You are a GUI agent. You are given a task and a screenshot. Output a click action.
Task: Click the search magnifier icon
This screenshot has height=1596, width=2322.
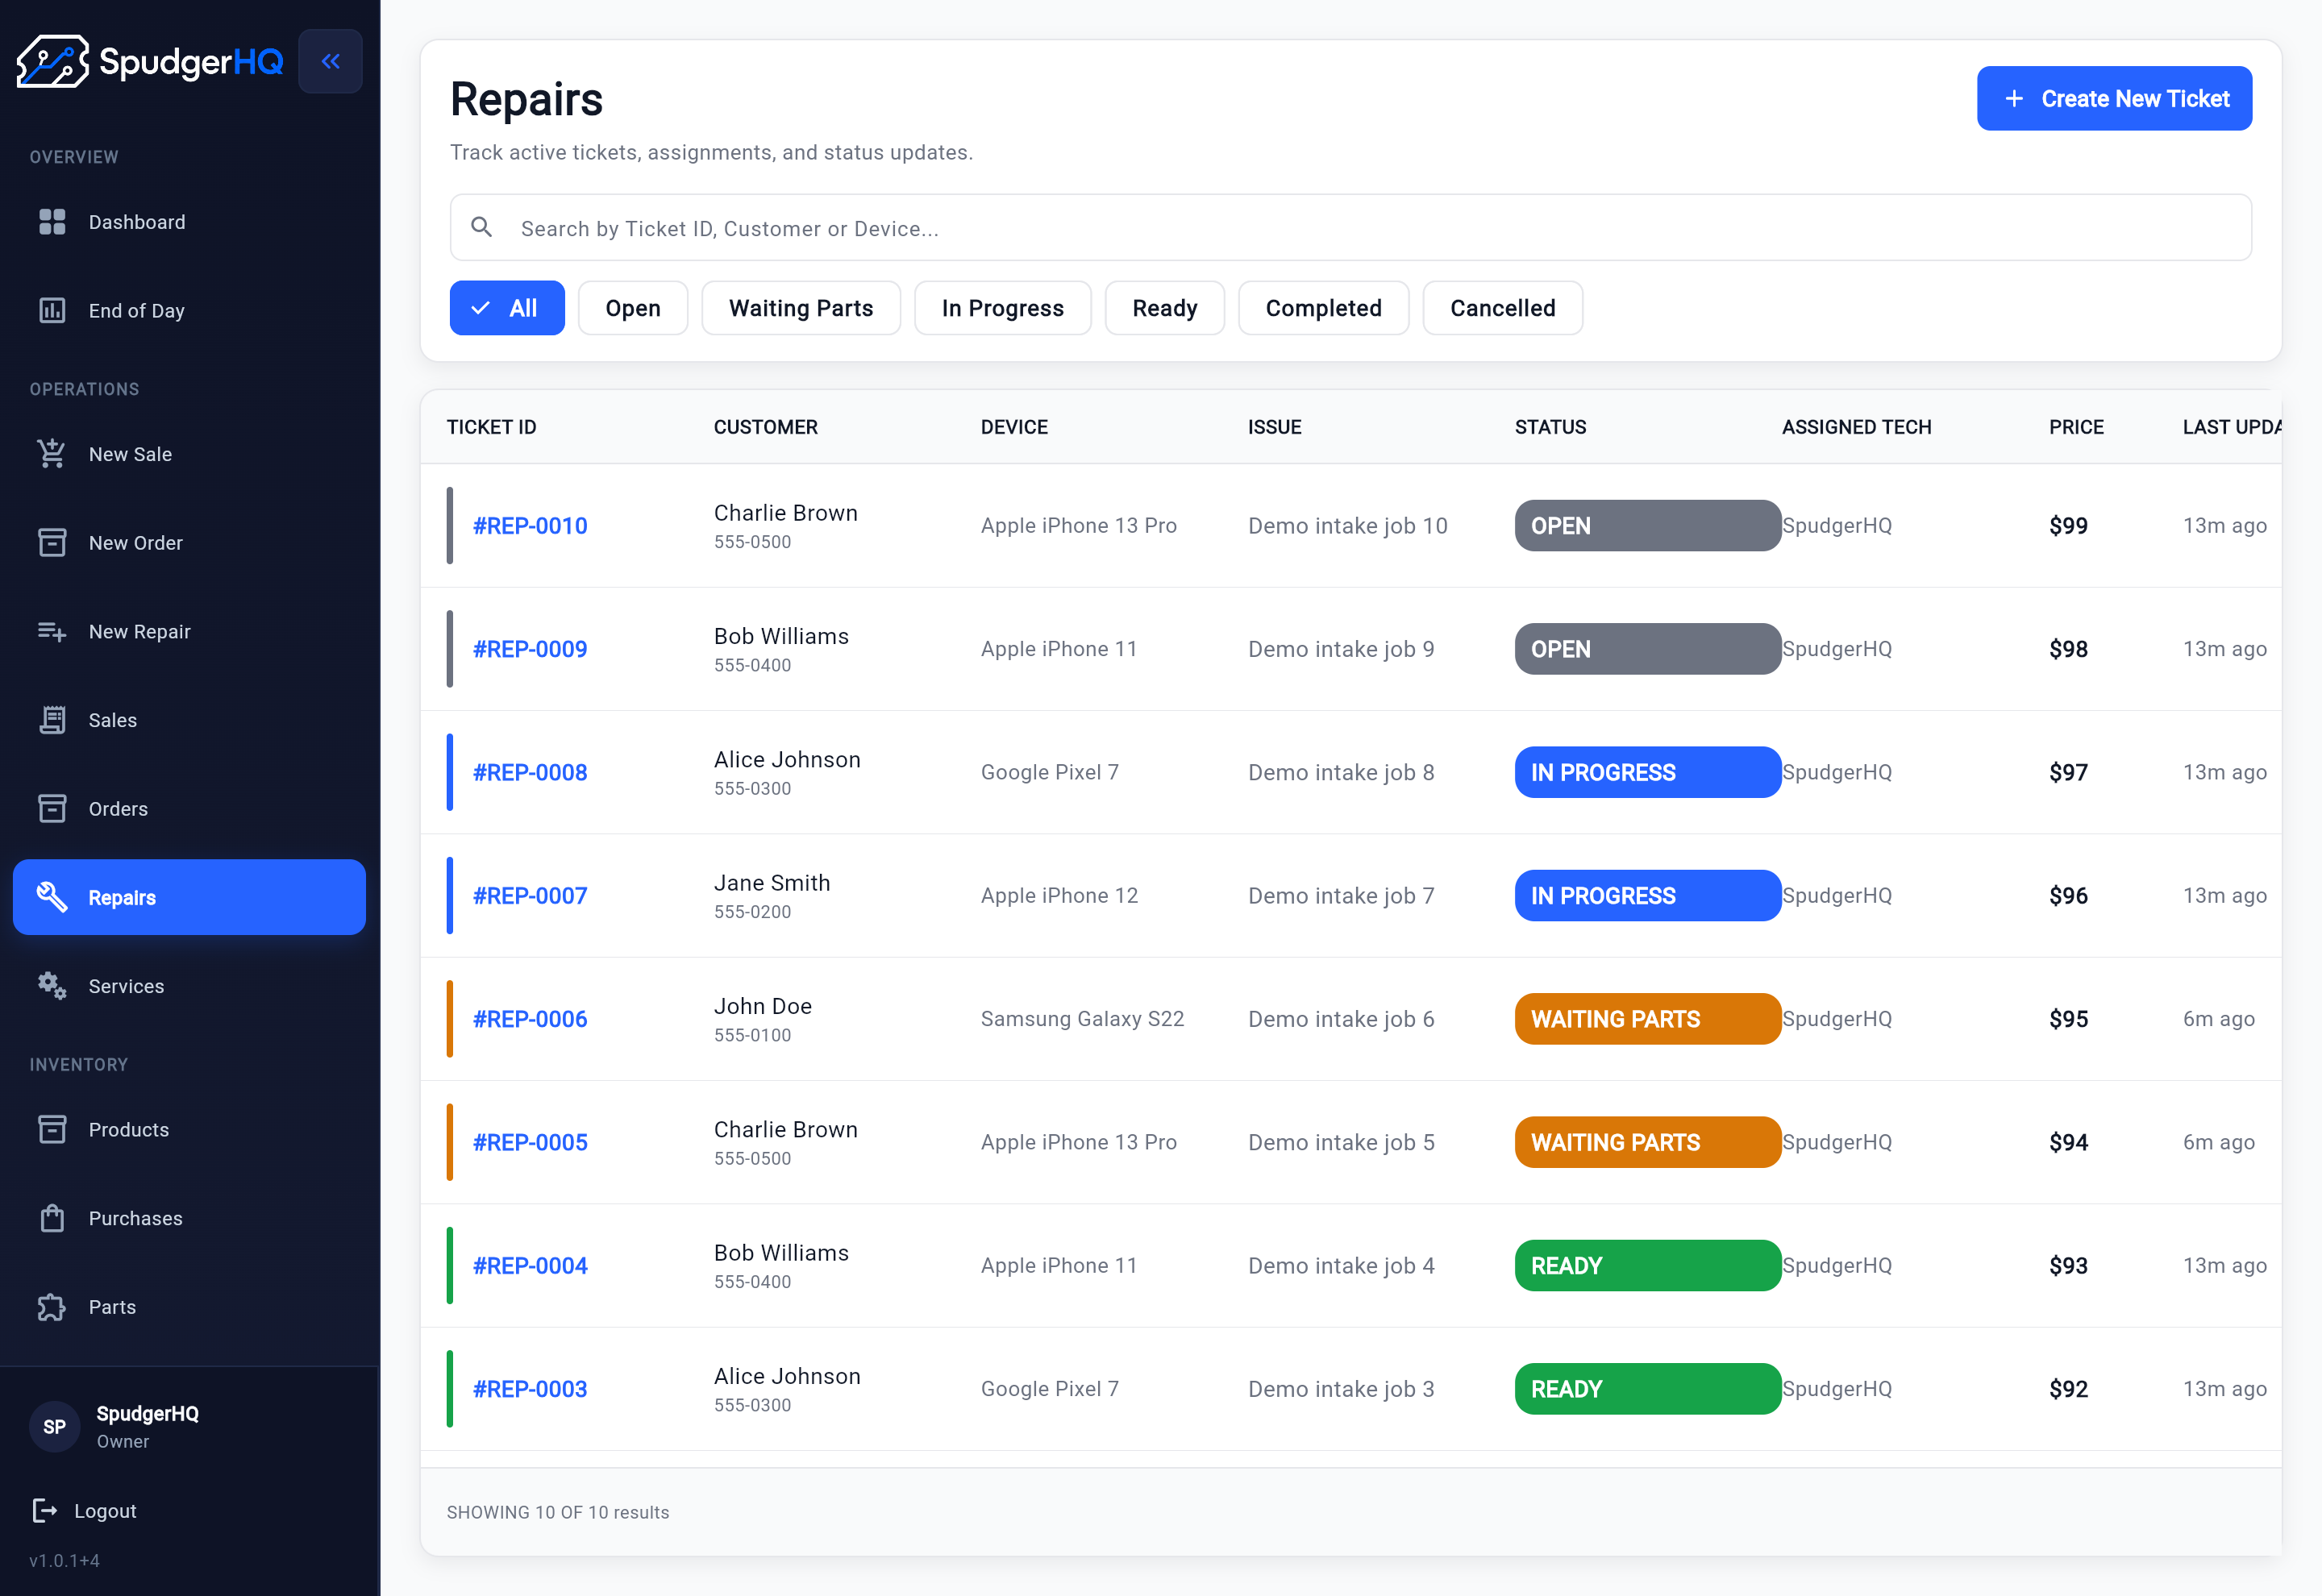pyautogui.click(x=481, y=228)
